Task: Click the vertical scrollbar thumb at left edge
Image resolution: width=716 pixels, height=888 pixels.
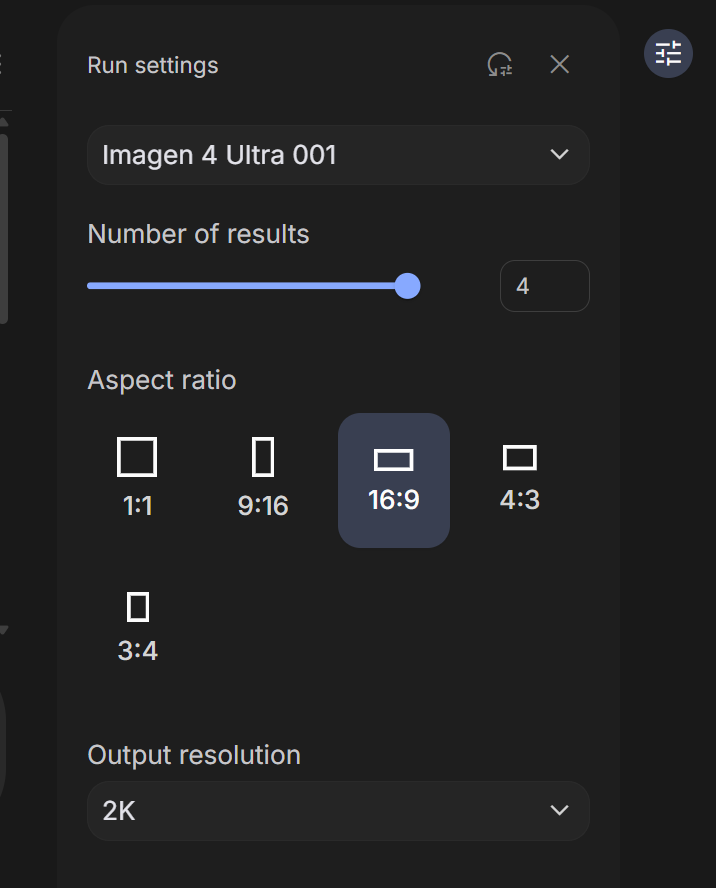Action: click(x=3, y=229)
